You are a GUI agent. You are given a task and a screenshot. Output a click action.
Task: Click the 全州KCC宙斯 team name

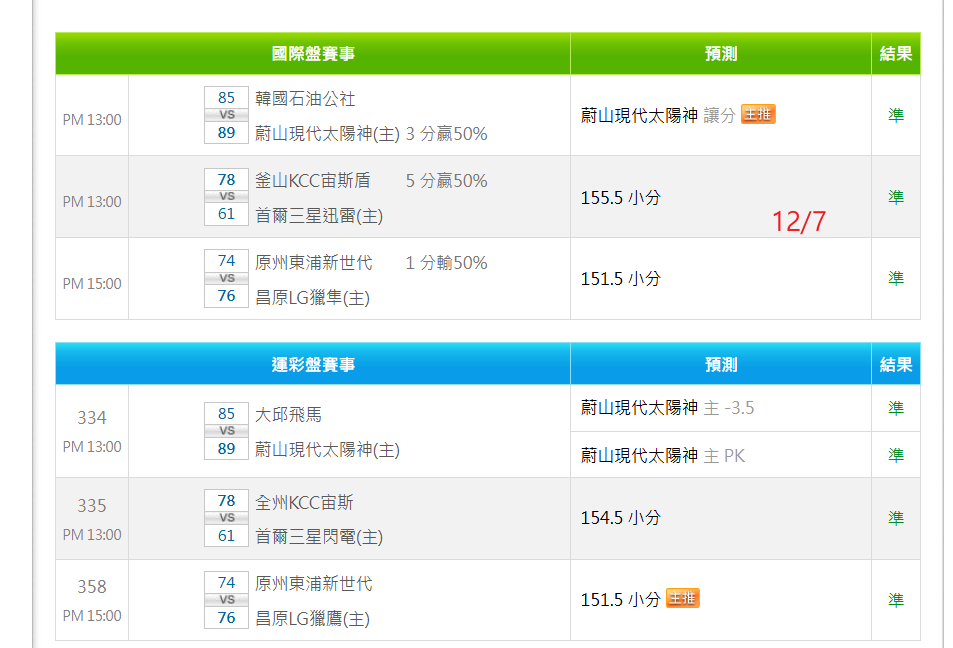pyautogui.click(x=304, y=503)
